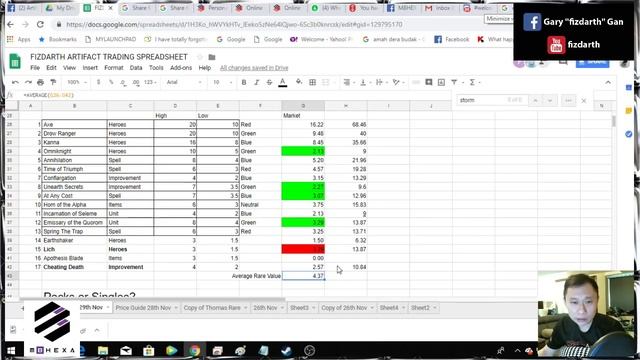Viewport: 640px width, 360px height.
Task: Click the Undo toolbar icon
Action: coord(15,82)
